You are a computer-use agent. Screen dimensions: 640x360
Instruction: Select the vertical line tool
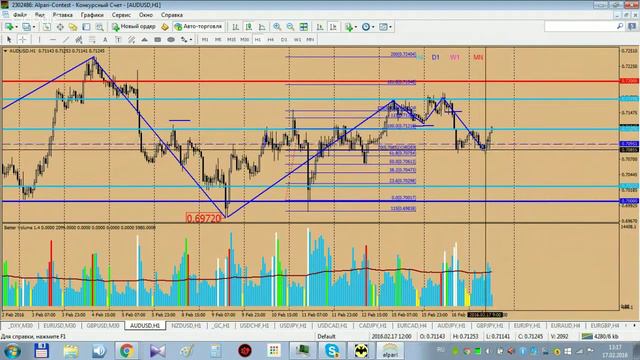(39, 40)
